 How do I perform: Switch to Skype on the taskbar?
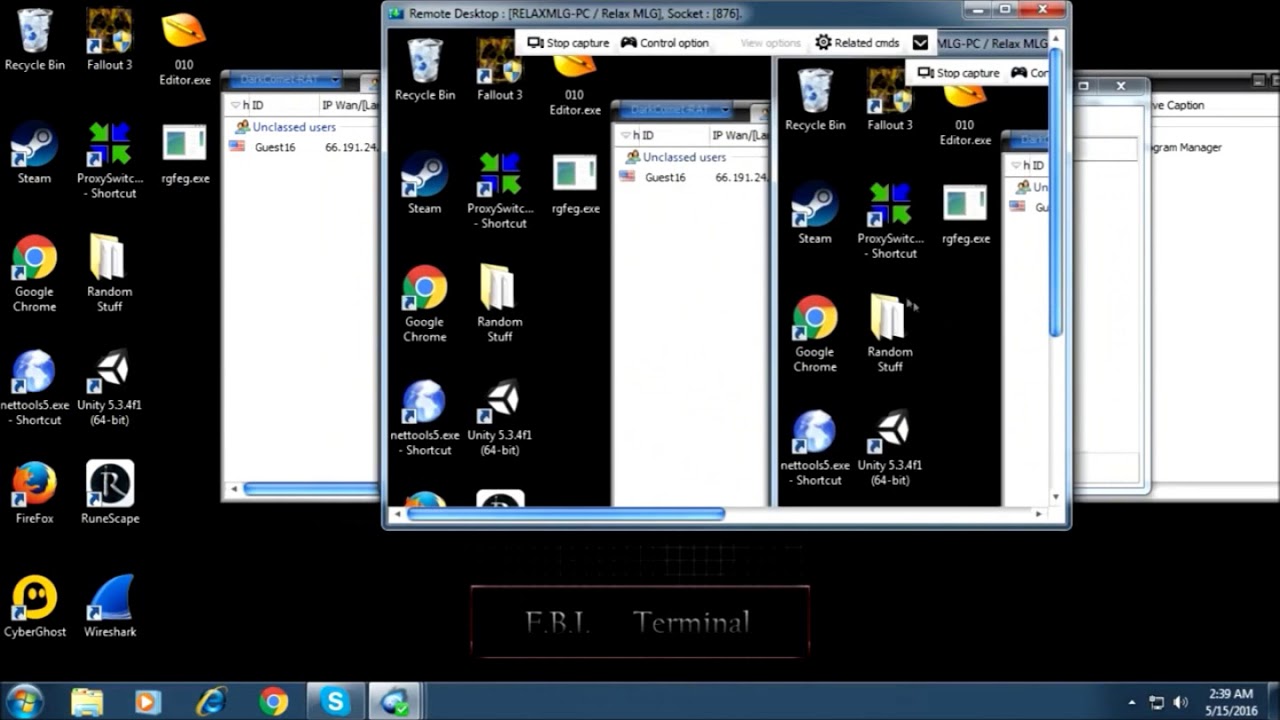pos(335,702)
